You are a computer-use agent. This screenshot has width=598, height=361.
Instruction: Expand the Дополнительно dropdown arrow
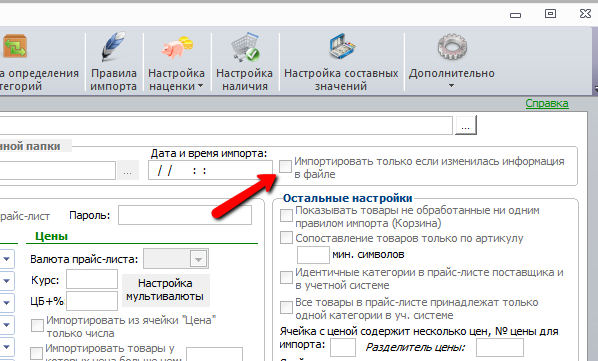click(x=452, y=86)
